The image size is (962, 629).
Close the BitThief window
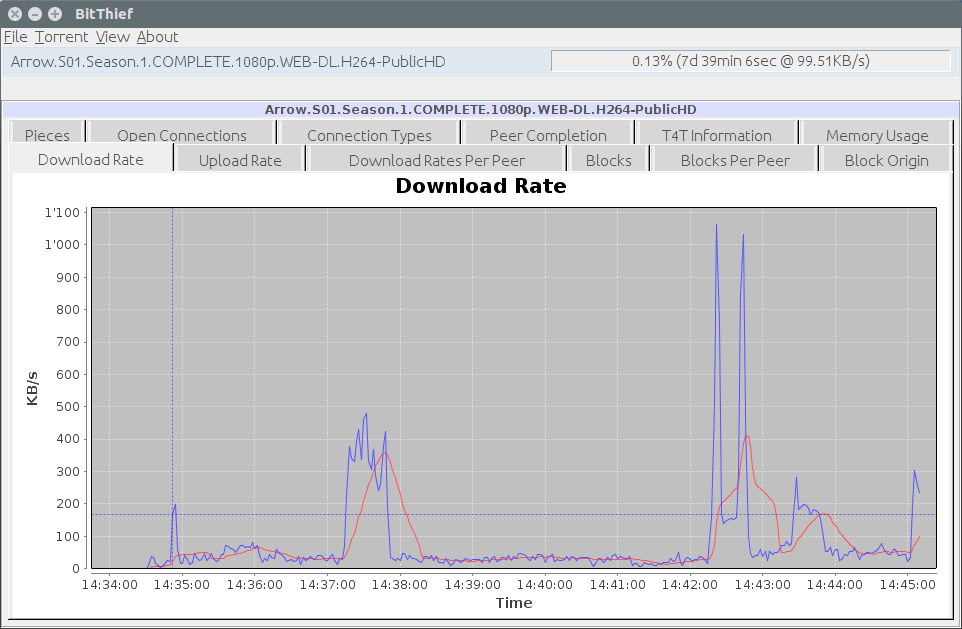pos(15,14)
